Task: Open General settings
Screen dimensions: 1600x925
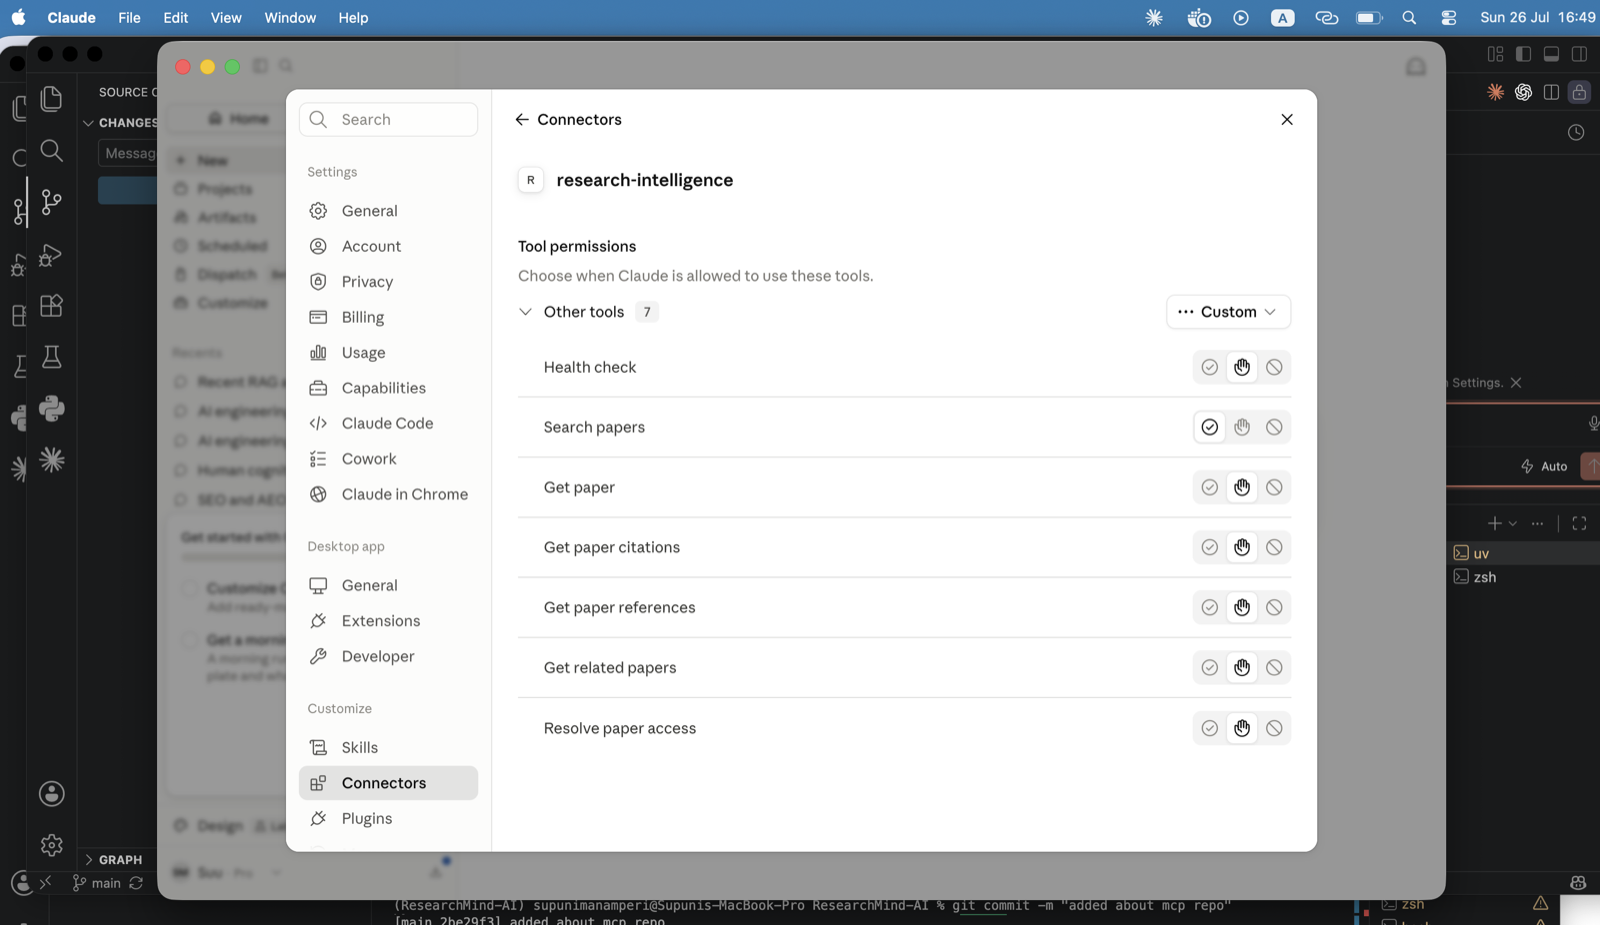Action: pos(388,211)
